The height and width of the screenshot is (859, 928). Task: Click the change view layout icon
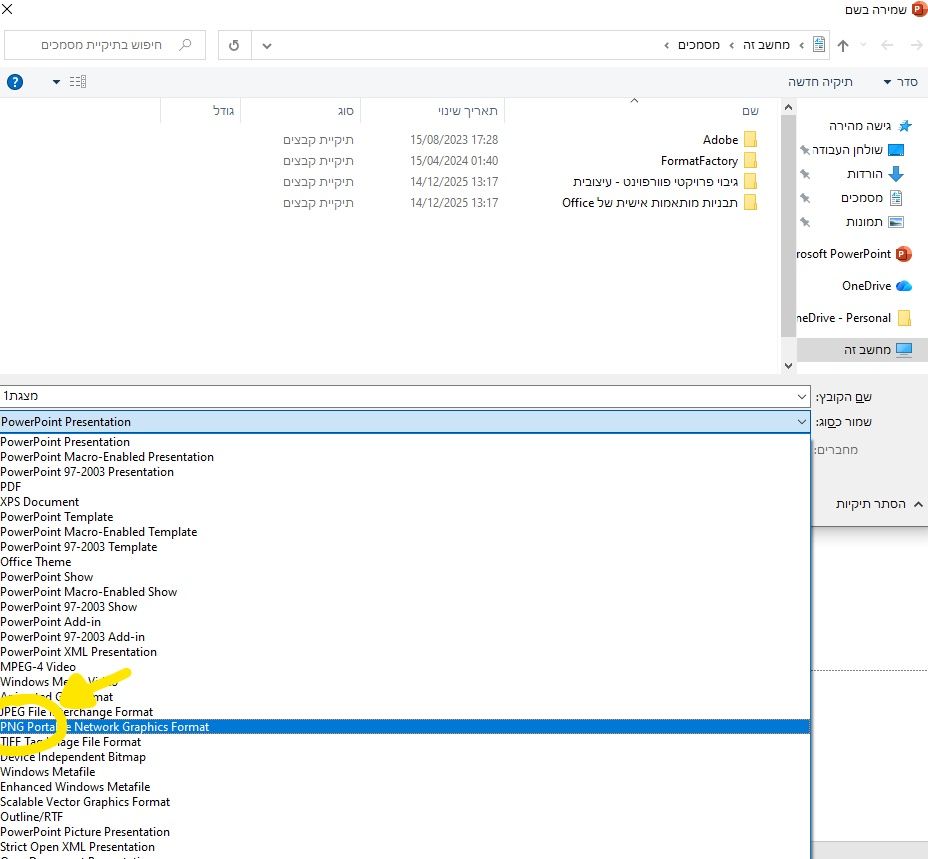point(78,82)
